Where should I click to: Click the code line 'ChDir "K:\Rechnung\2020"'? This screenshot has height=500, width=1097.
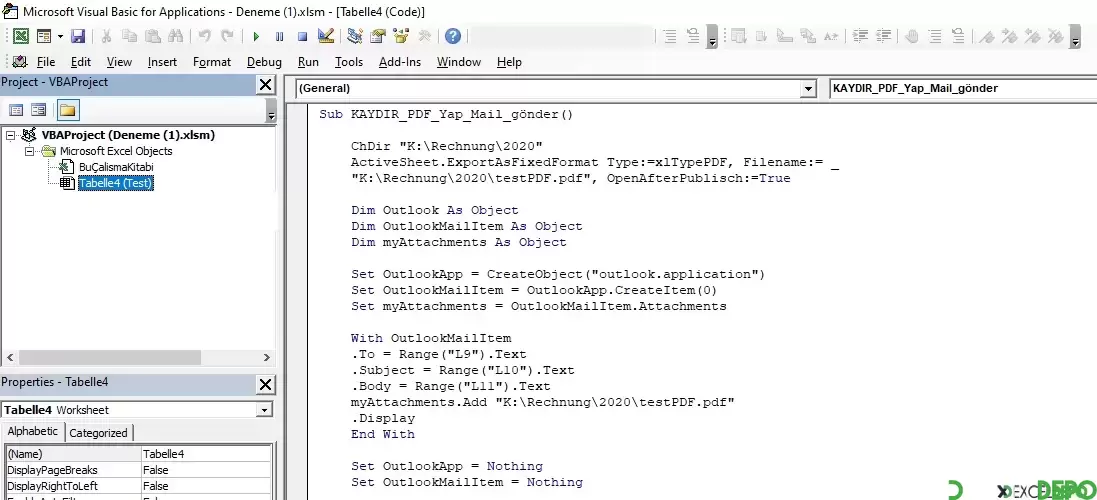pos(447,146)
